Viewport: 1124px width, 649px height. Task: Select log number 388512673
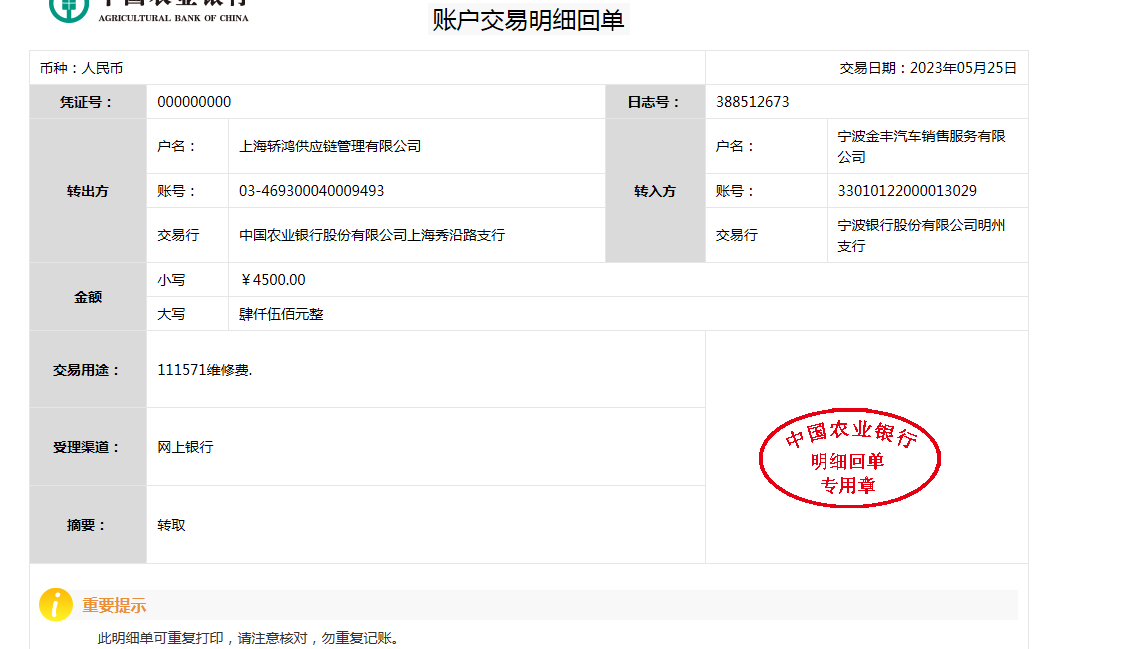pos(752,102)
